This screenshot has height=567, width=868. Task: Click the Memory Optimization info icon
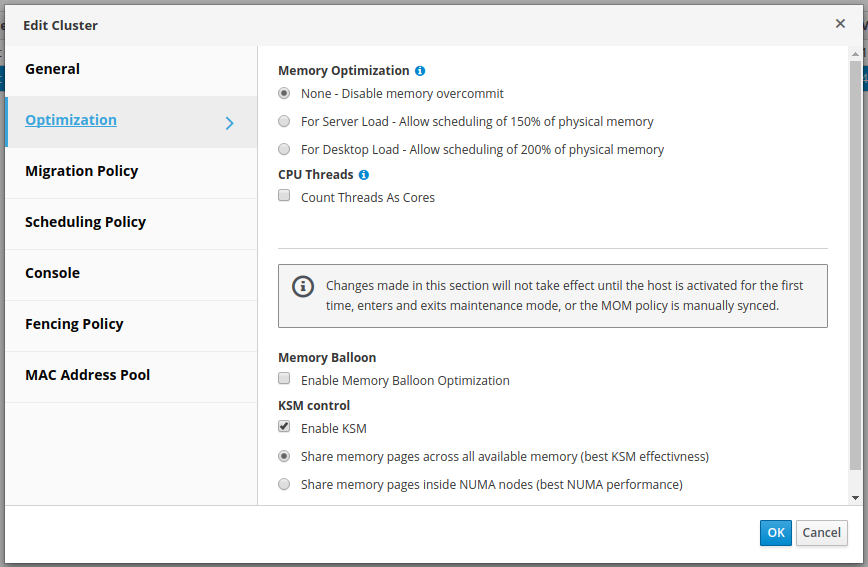coord(420,71)
